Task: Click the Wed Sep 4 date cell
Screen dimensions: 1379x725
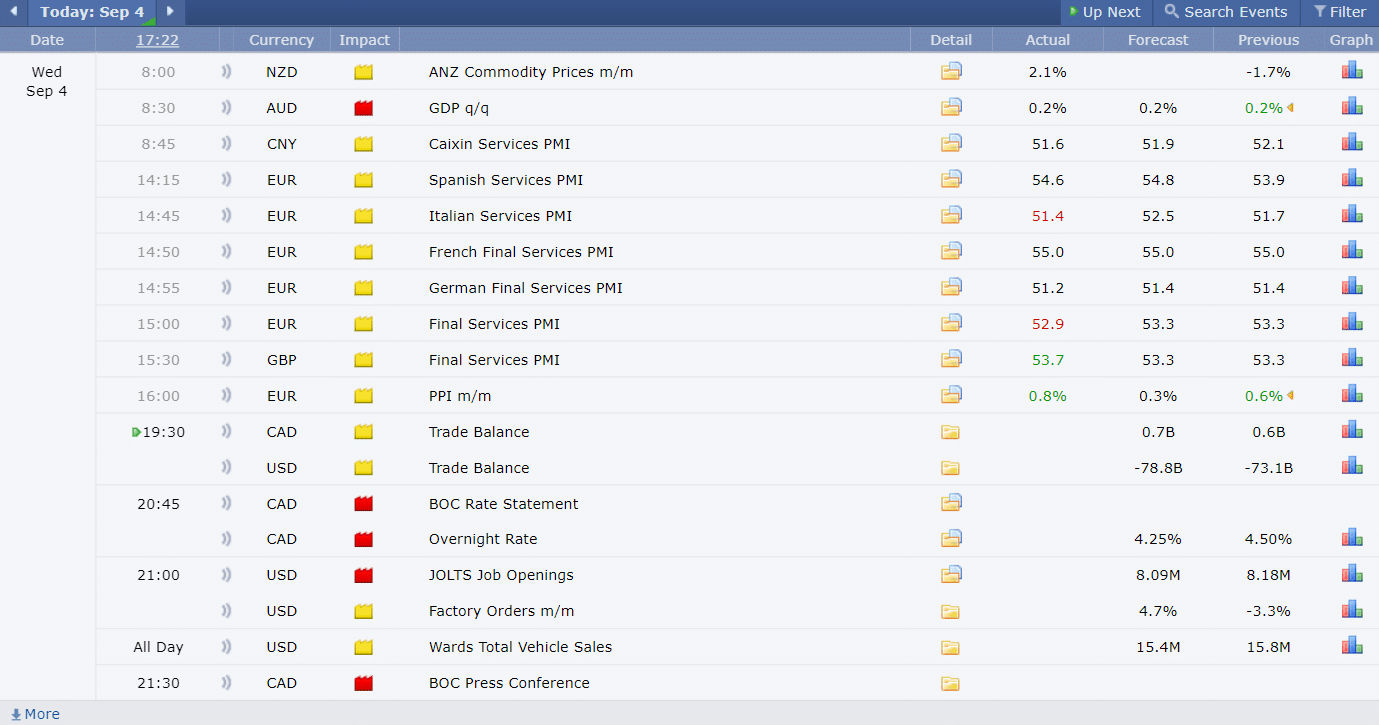Action: coord(47,82)
